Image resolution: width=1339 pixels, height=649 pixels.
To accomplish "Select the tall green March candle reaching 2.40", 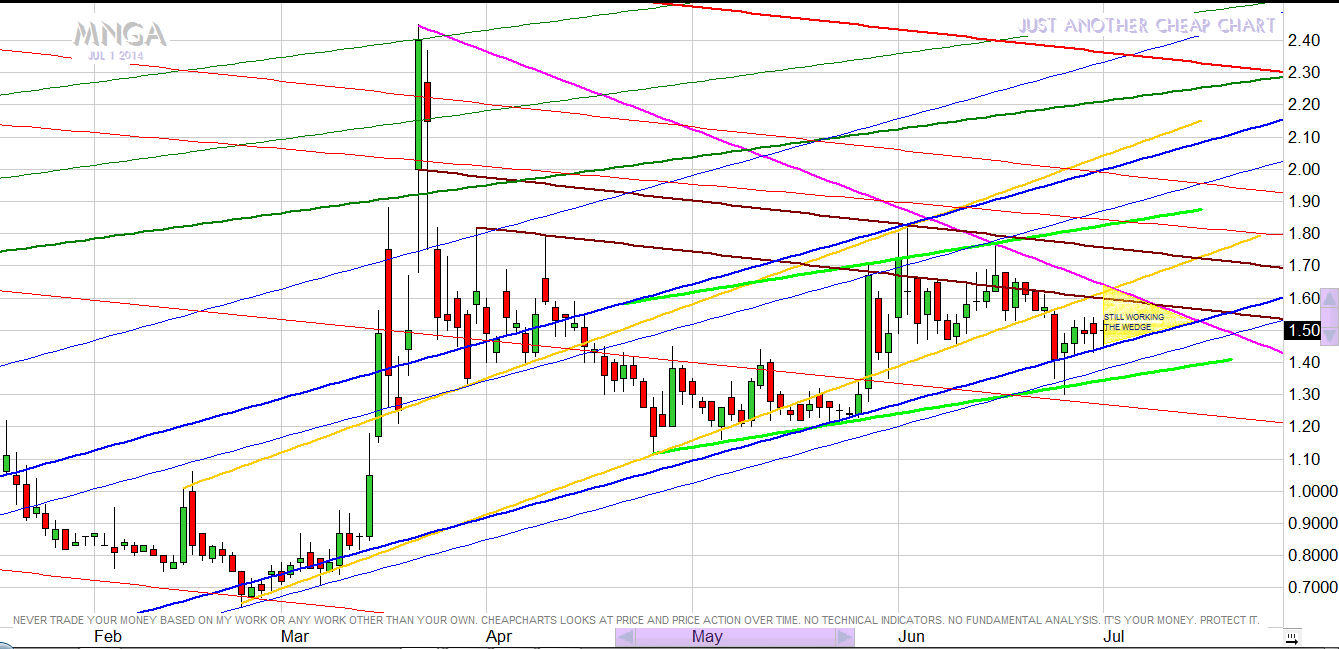I will [x=418, y=103].
